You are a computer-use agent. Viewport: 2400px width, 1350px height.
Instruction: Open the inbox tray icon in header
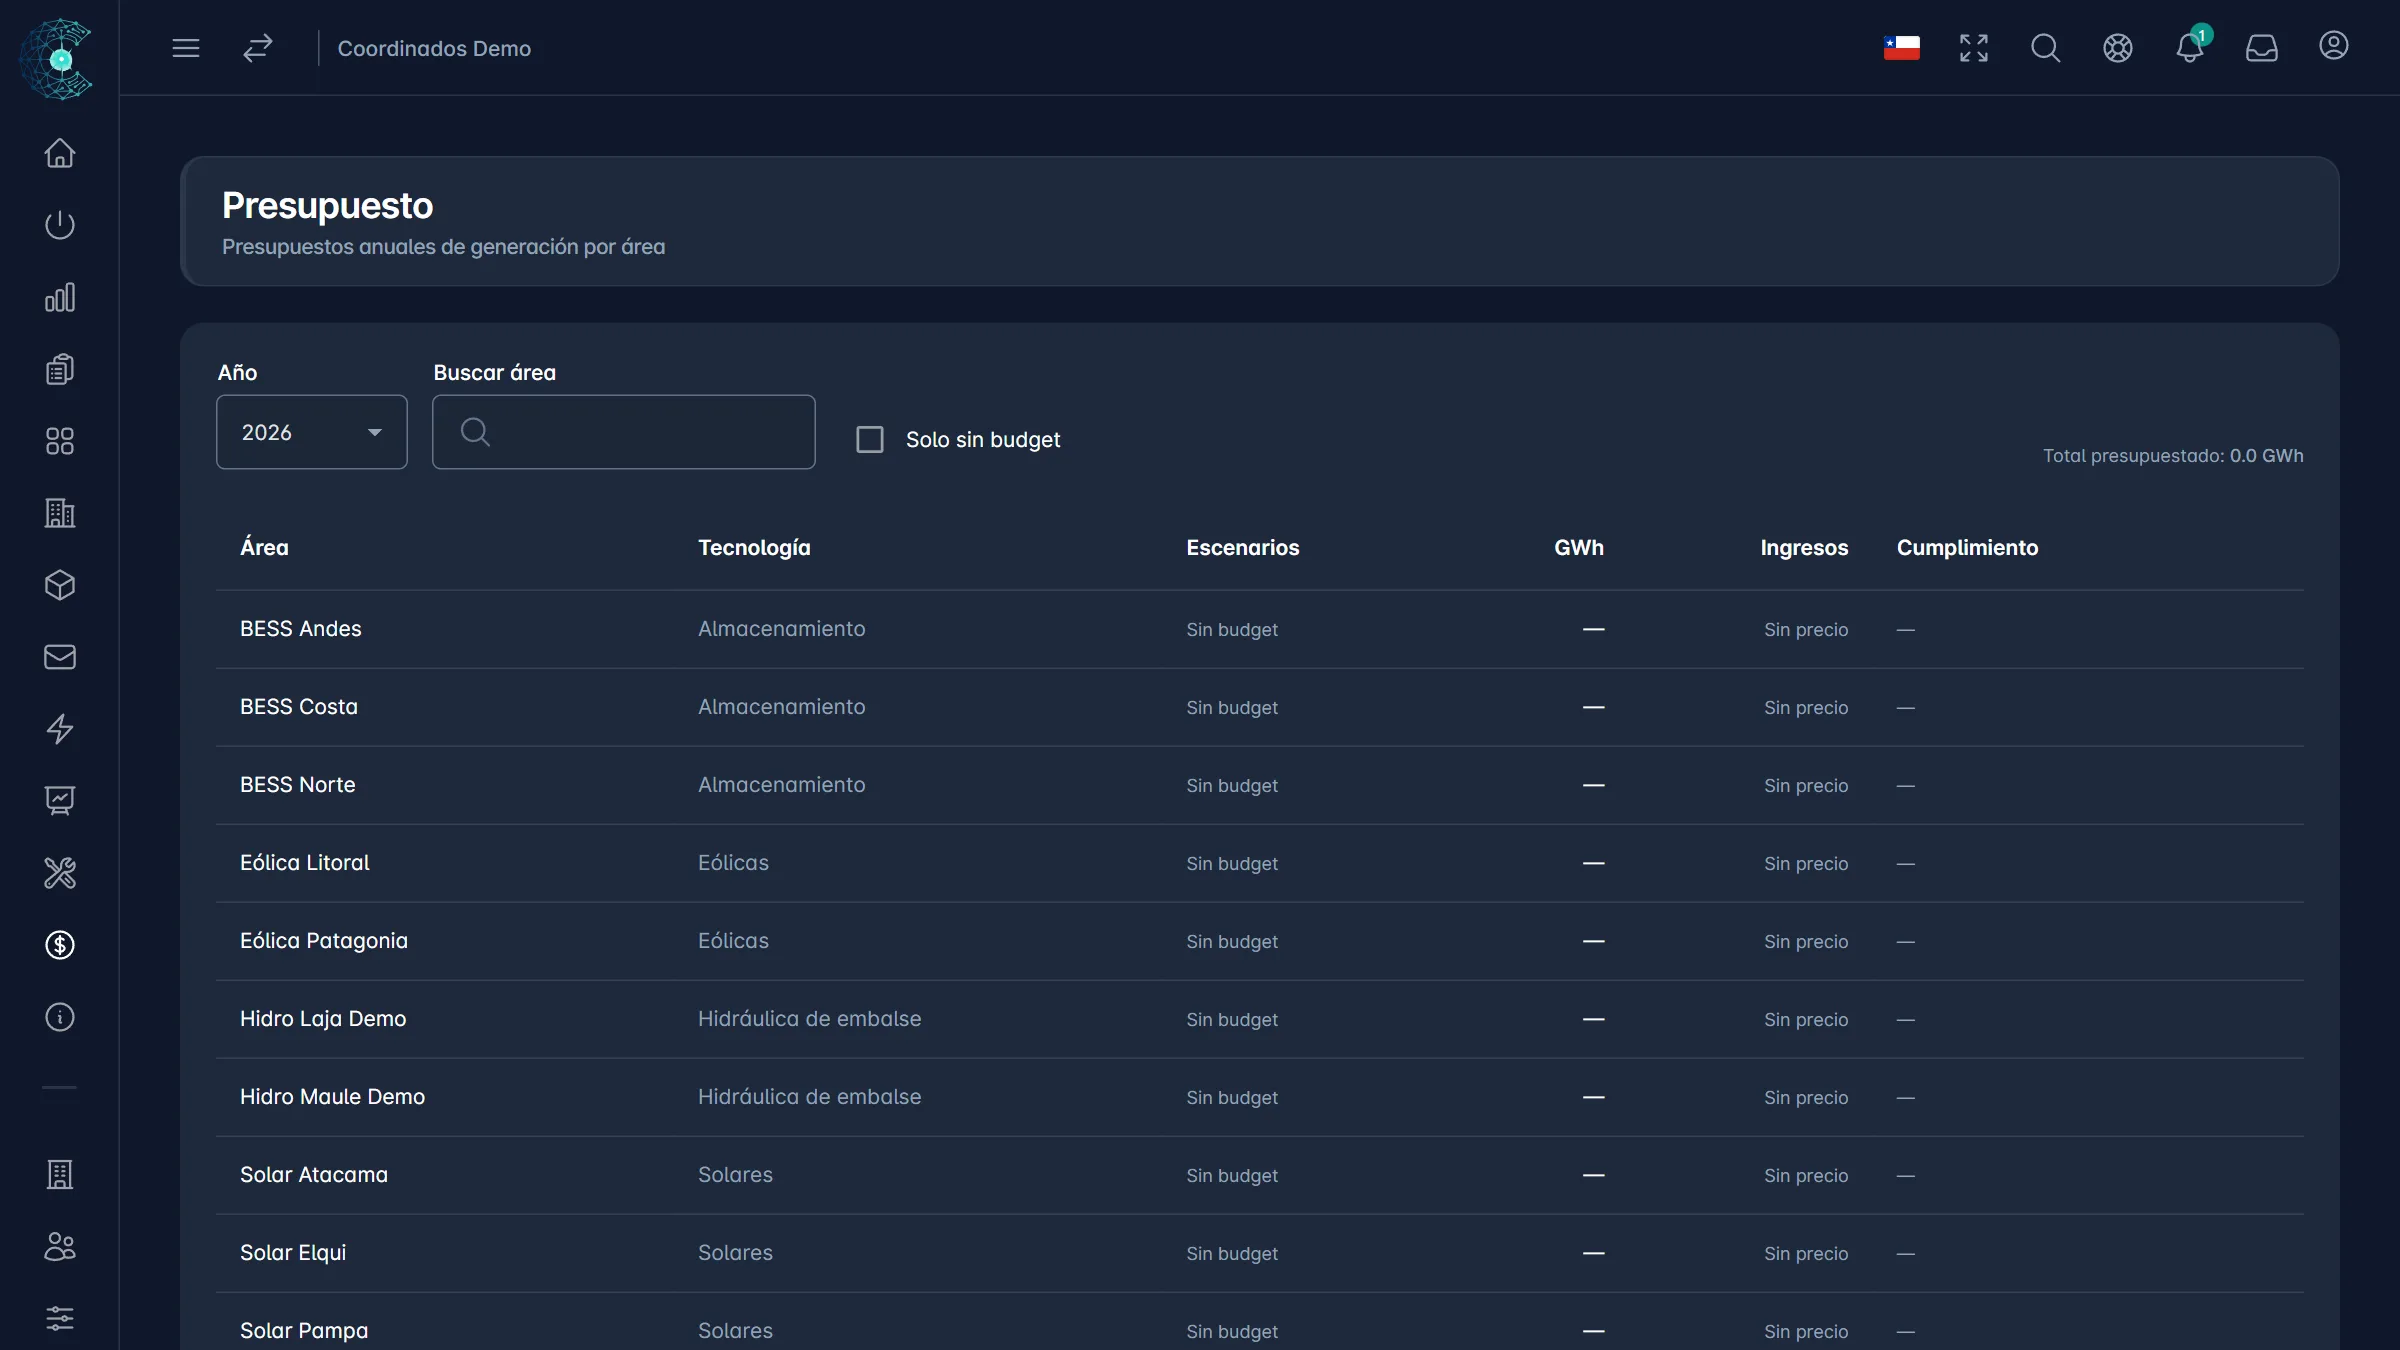2262,48
